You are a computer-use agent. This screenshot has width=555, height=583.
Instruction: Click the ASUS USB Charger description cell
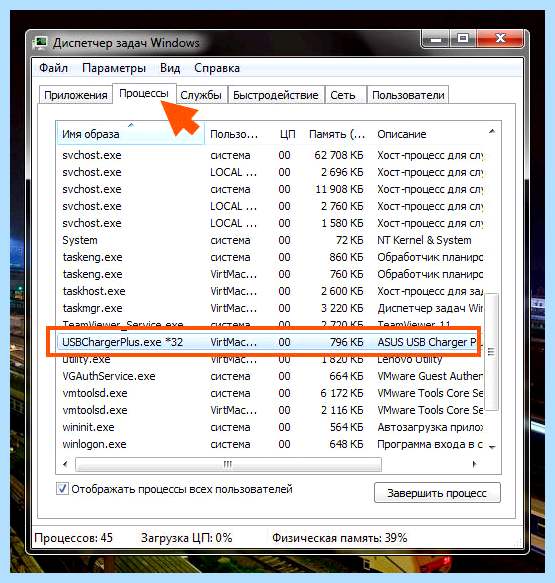427,342
